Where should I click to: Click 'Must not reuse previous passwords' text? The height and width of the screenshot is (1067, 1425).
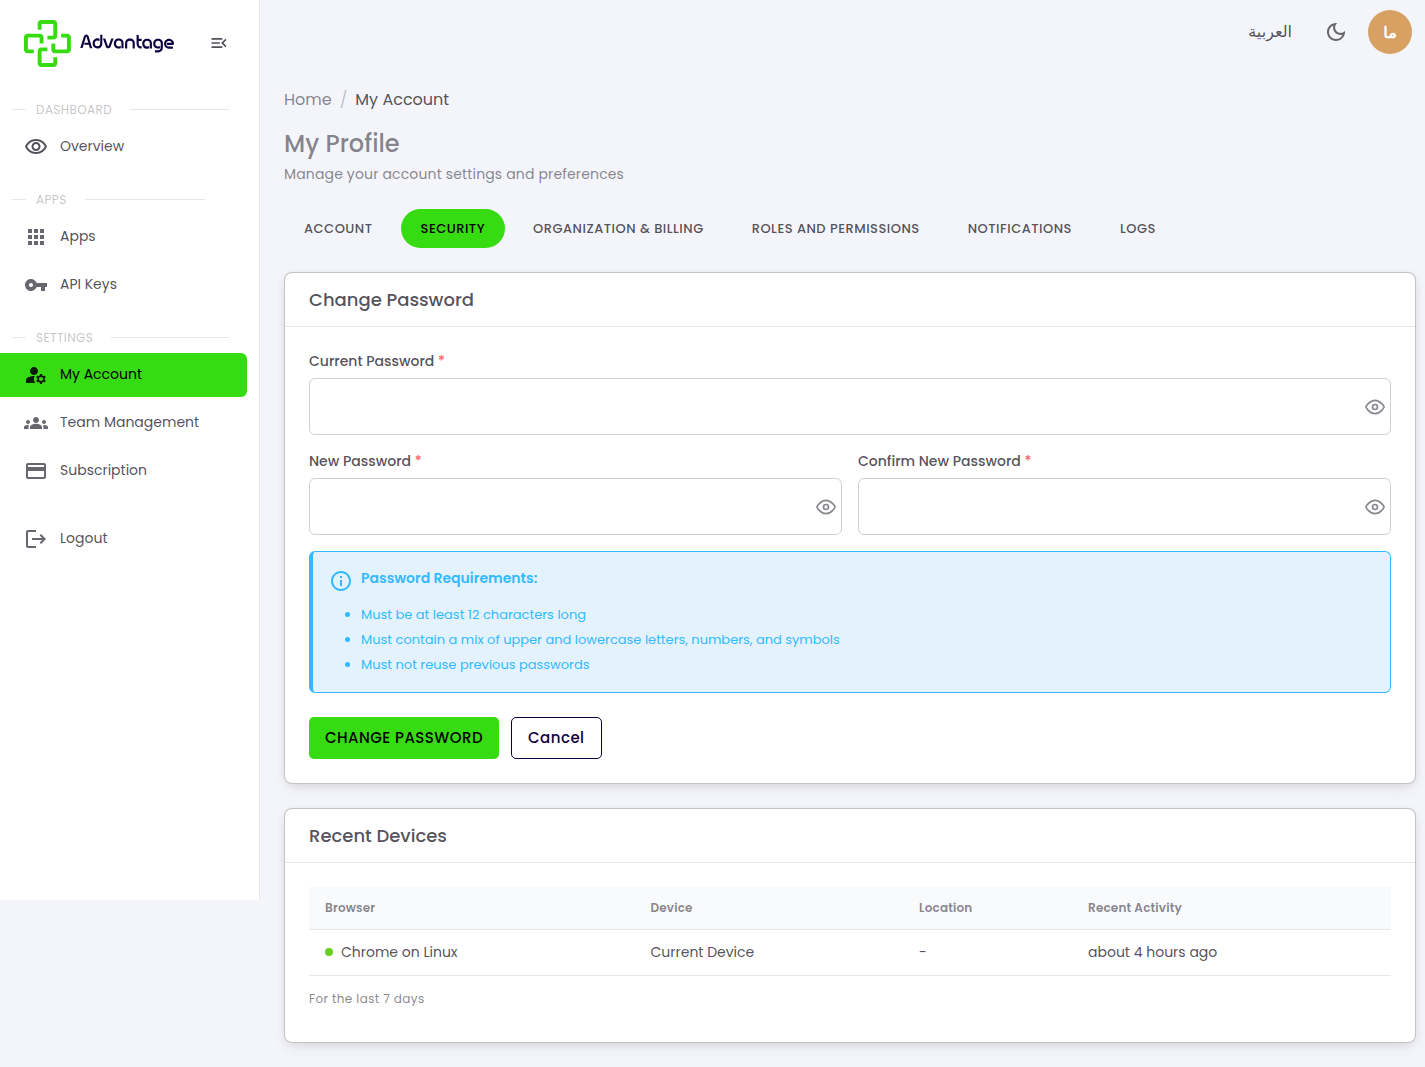click(x=475, y=665)
